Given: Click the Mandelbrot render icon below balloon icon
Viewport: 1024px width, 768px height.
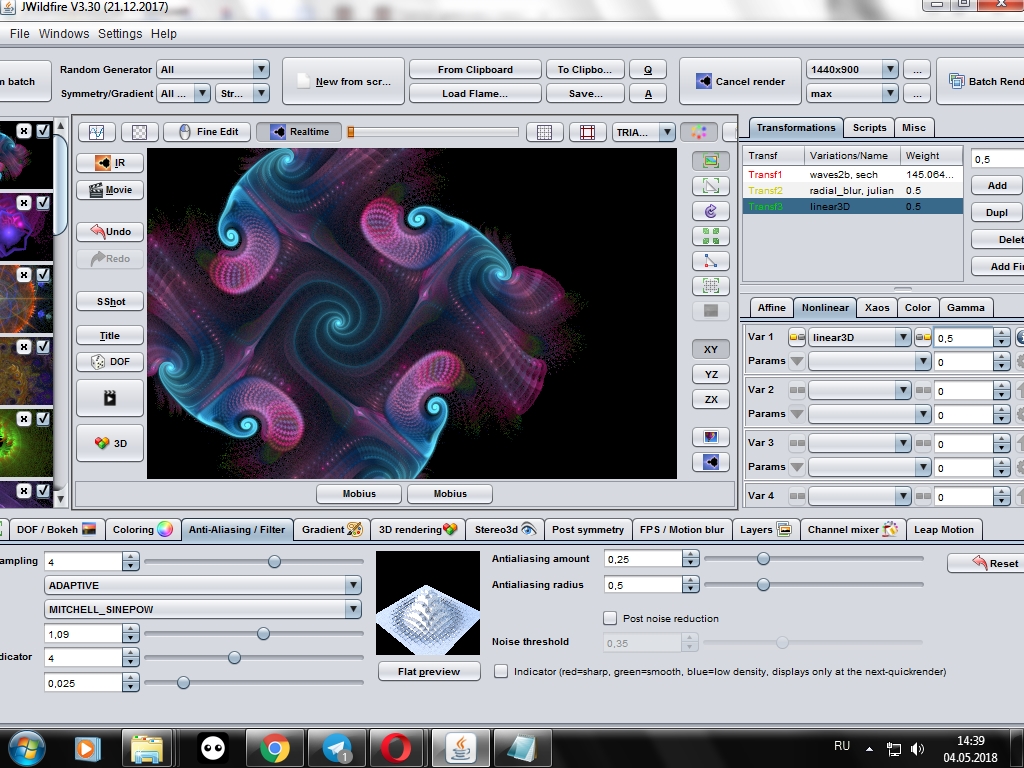Looking at the screenshot, I should point(711,462).
